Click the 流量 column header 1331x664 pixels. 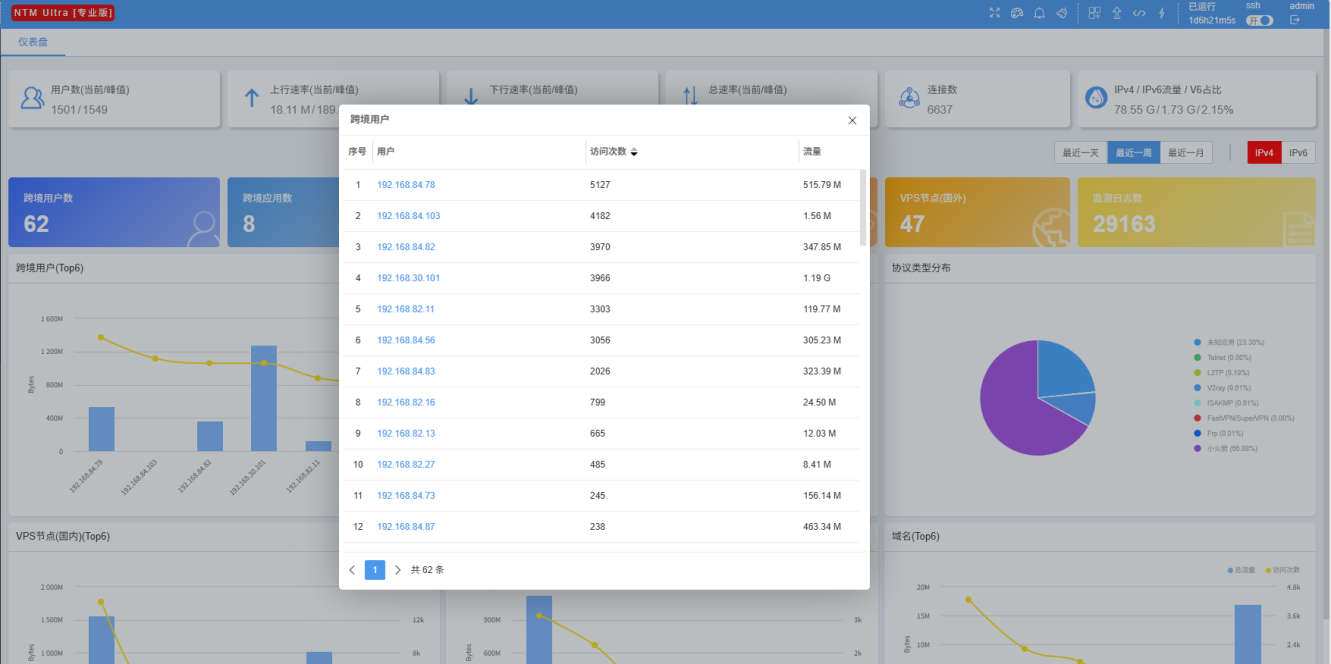(x=812, y=152)
